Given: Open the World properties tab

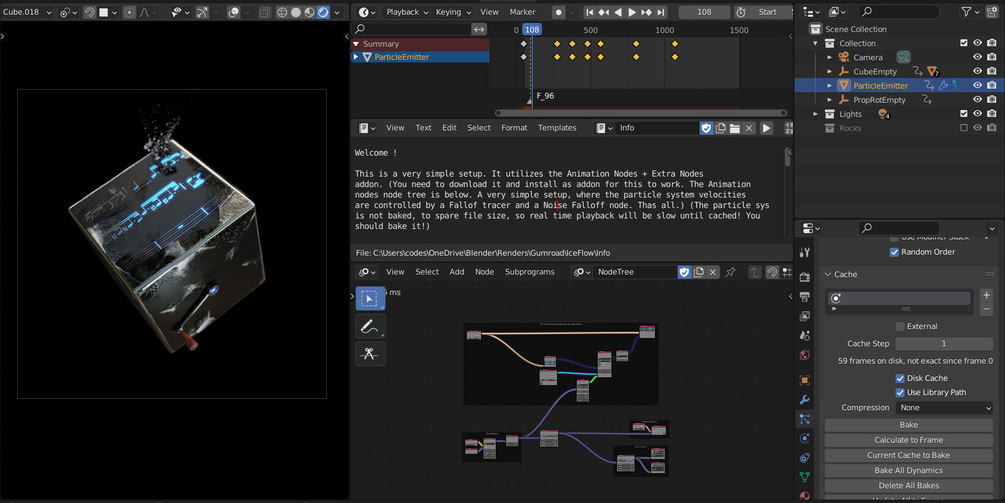Looking at the screenshot, I should [805, 355].
